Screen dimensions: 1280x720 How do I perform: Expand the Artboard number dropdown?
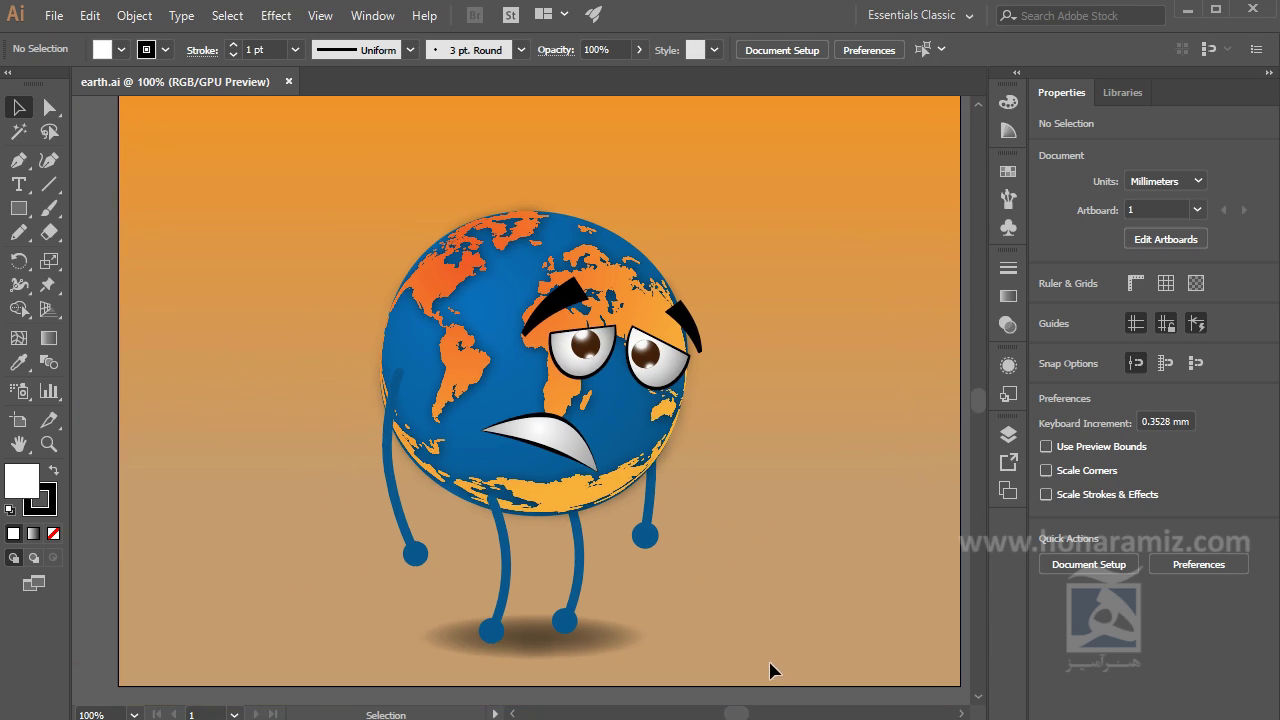pyautogui.click(x=1197, y=210)
